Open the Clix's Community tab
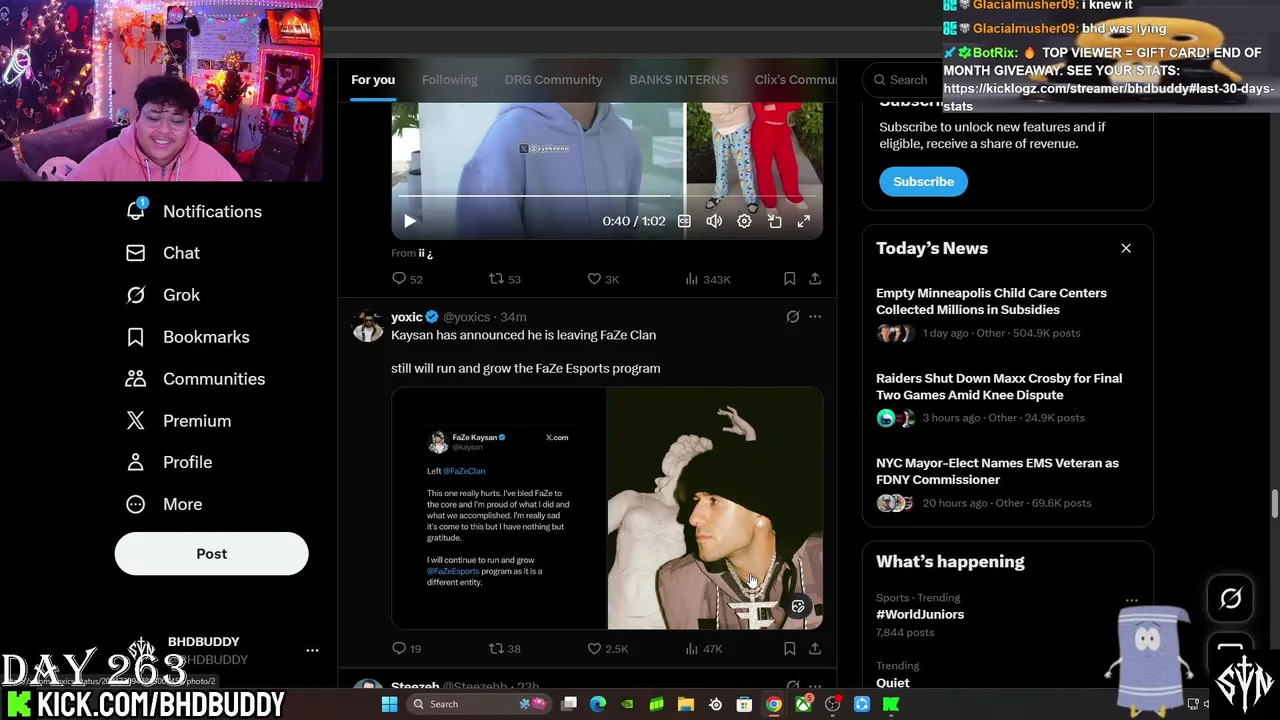 pos(796,80)
